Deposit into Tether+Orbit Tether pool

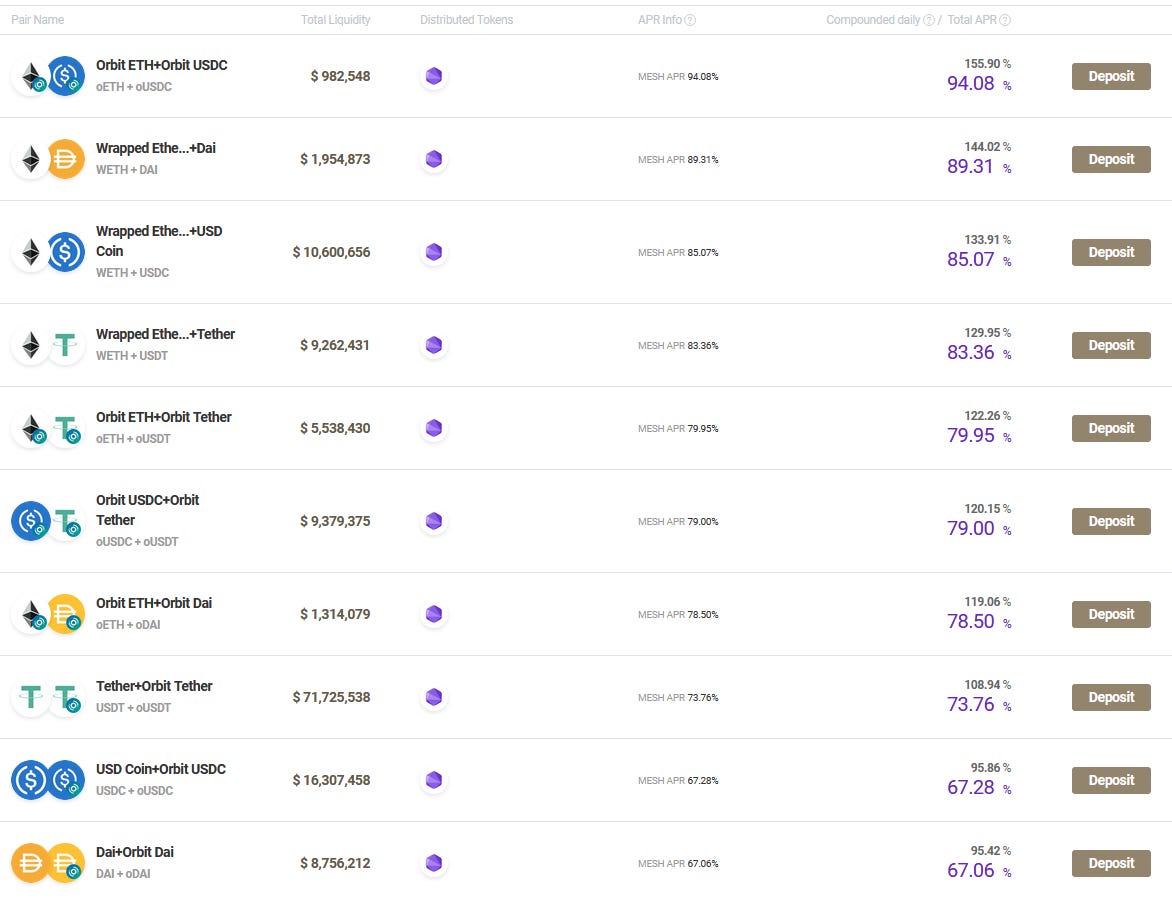pyautogui.click(x=1111, y=697)
